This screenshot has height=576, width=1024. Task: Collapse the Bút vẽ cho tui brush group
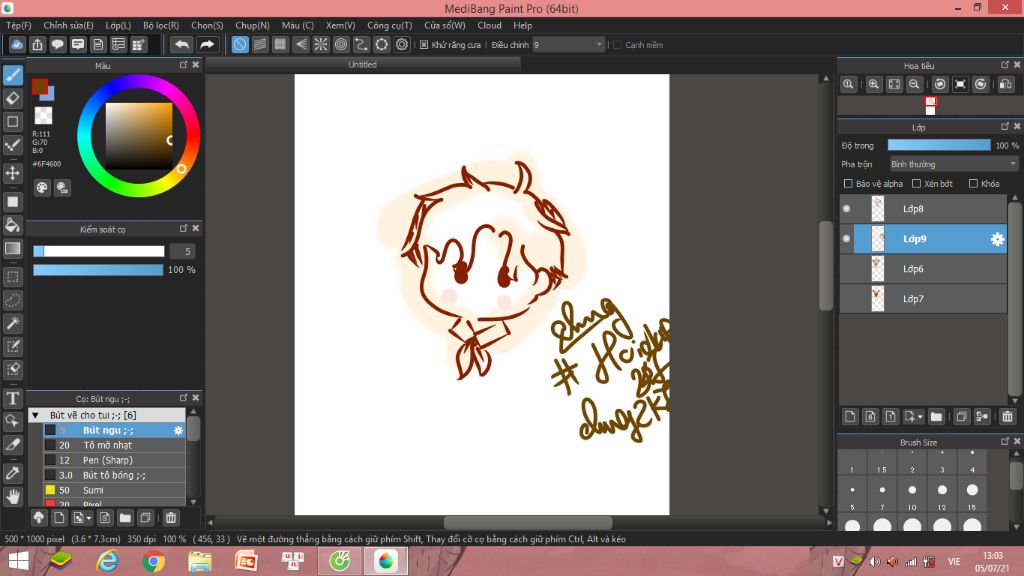(36, 415)
